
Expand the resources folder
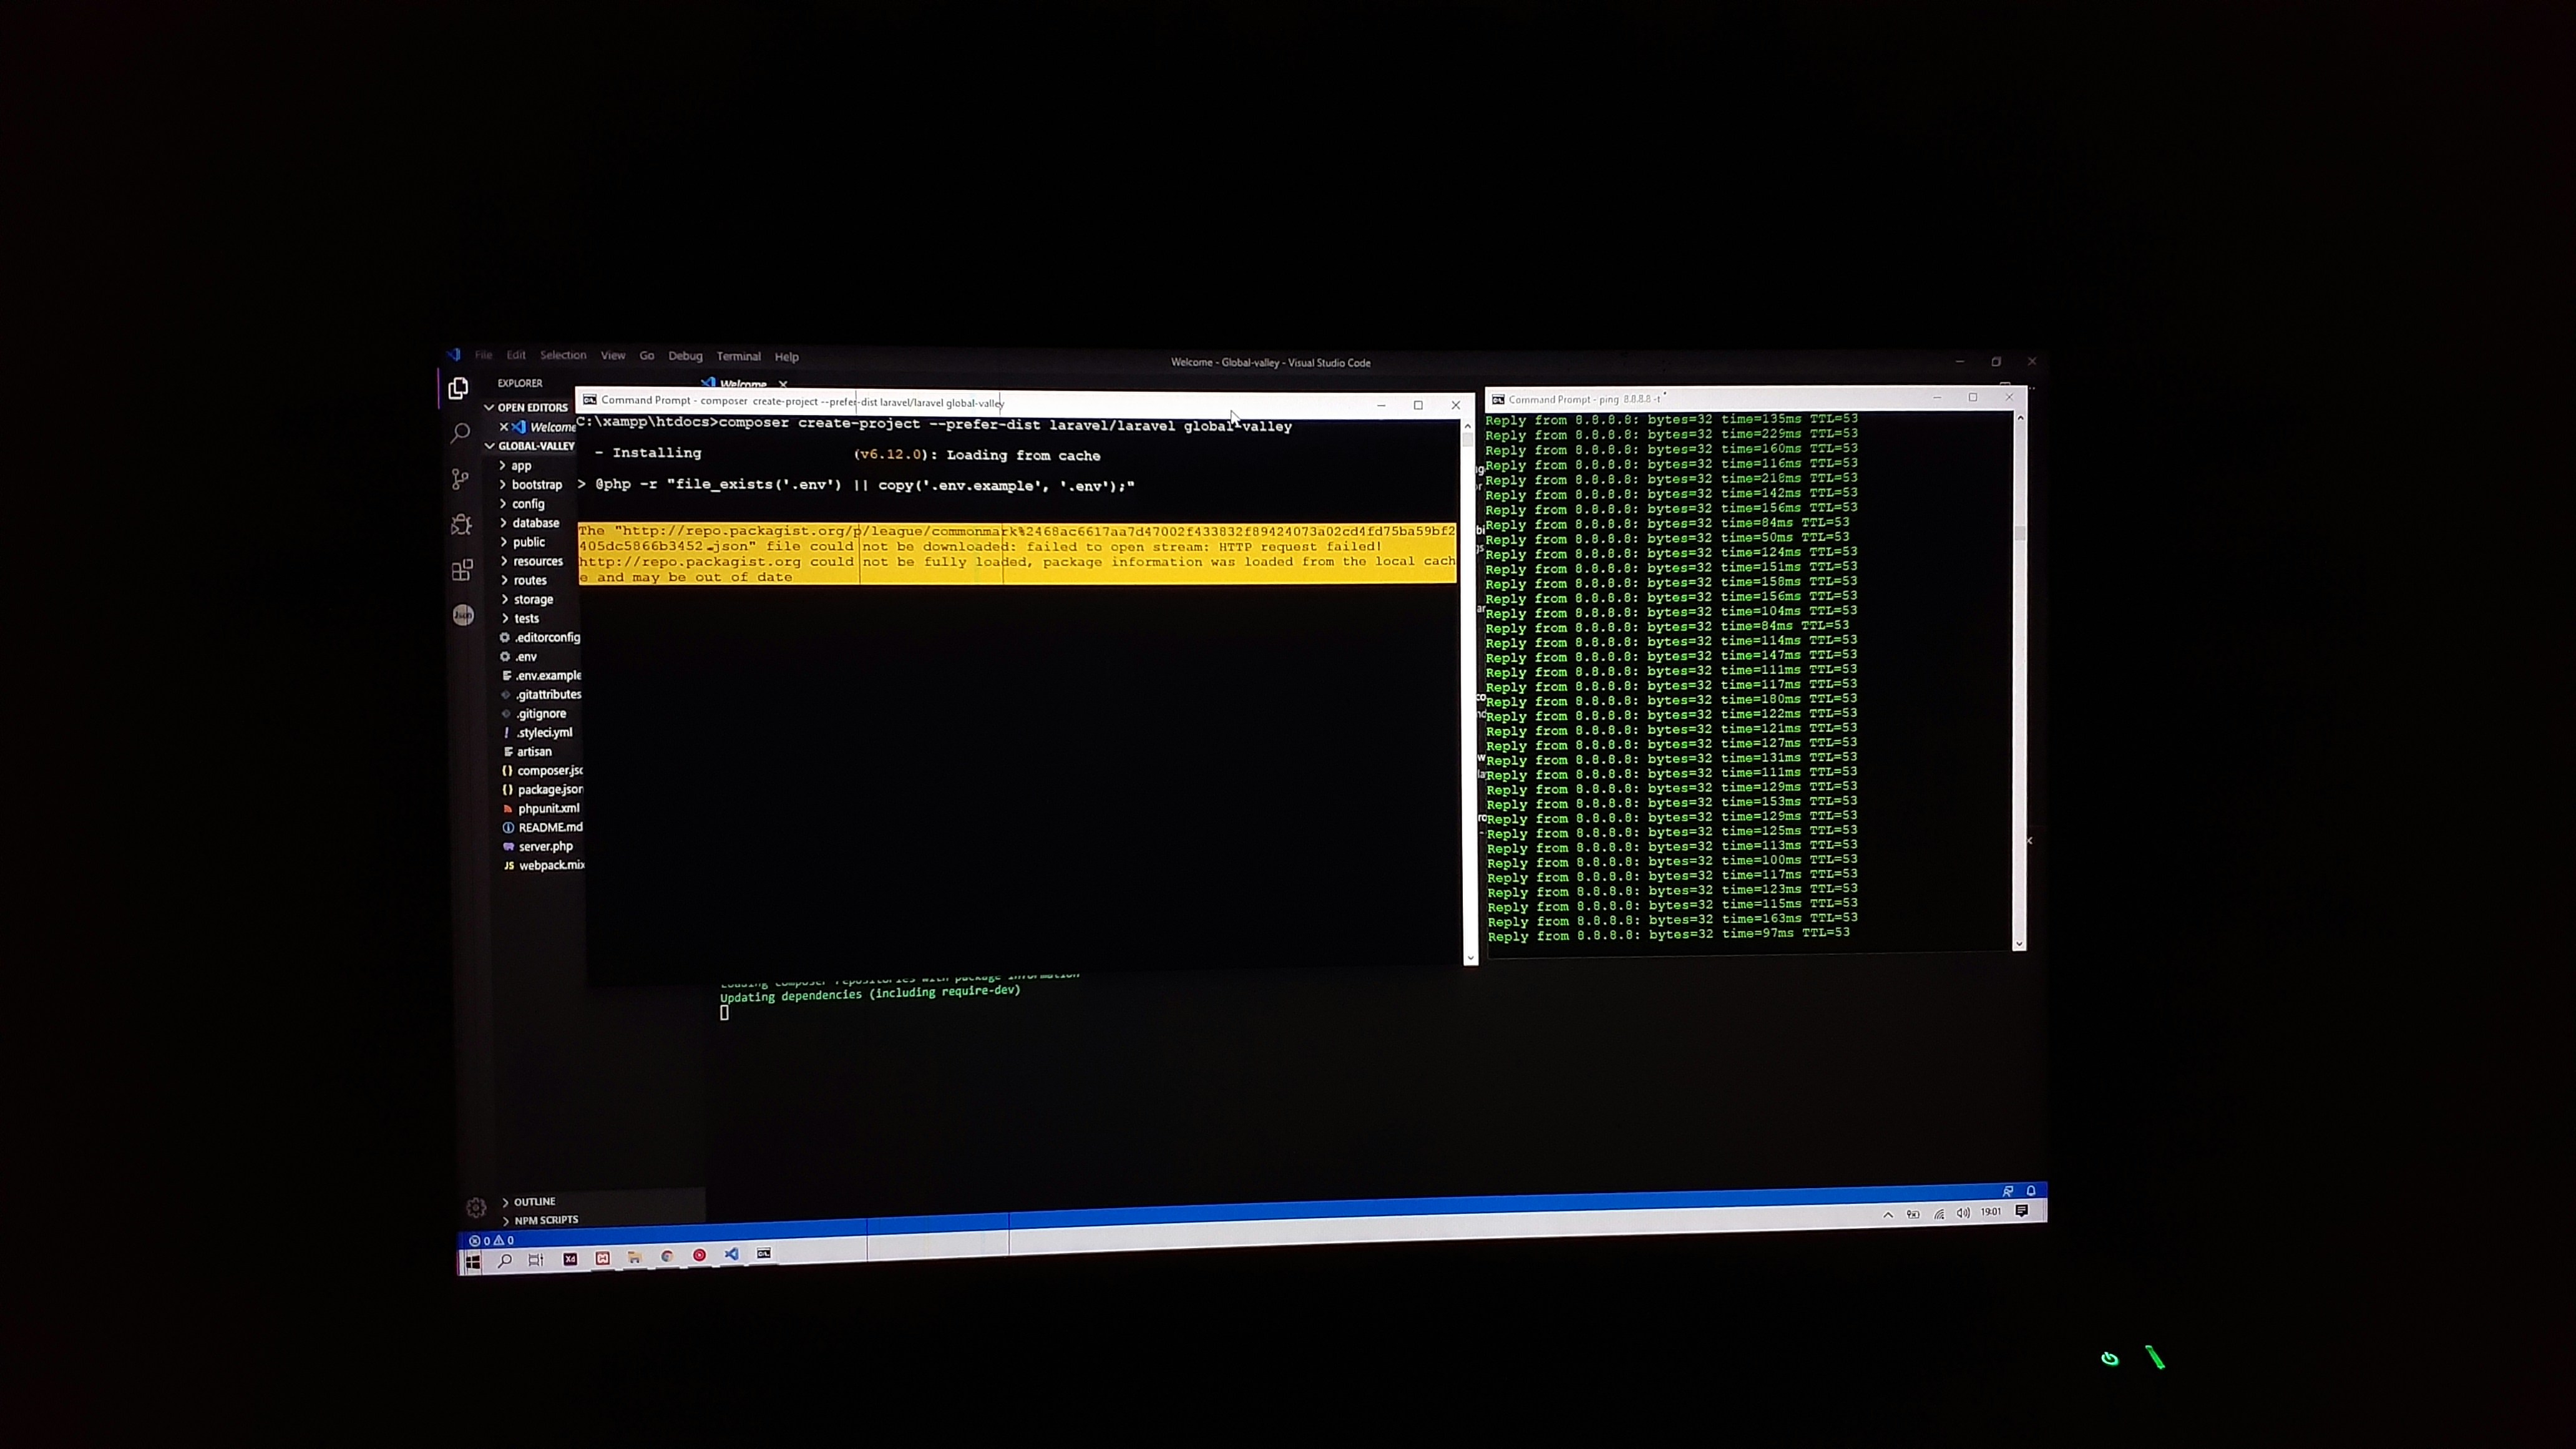537,561
